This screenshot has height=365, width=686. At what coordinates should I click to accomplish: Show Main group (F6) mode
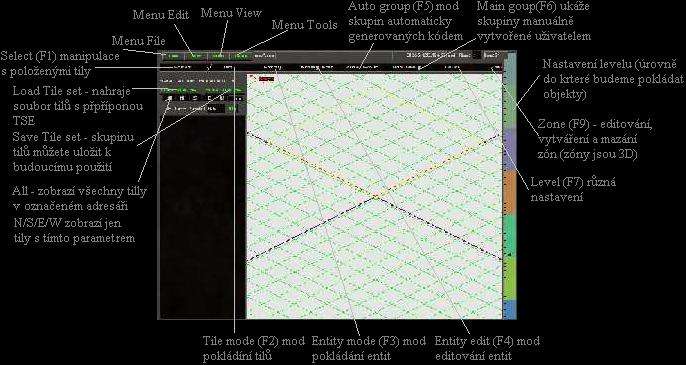click(405, 67)
